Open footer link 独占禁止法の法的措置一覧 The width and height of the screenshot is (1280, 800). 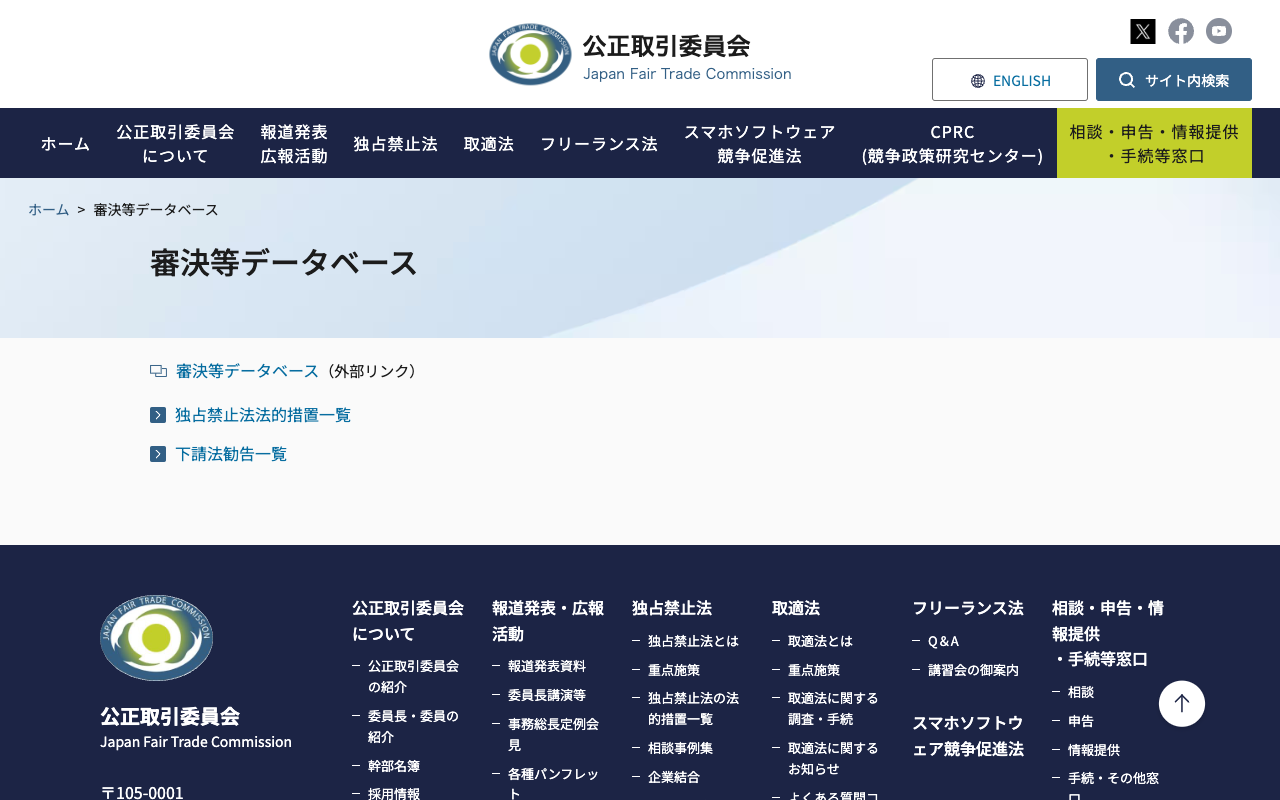tap(694, 708)
